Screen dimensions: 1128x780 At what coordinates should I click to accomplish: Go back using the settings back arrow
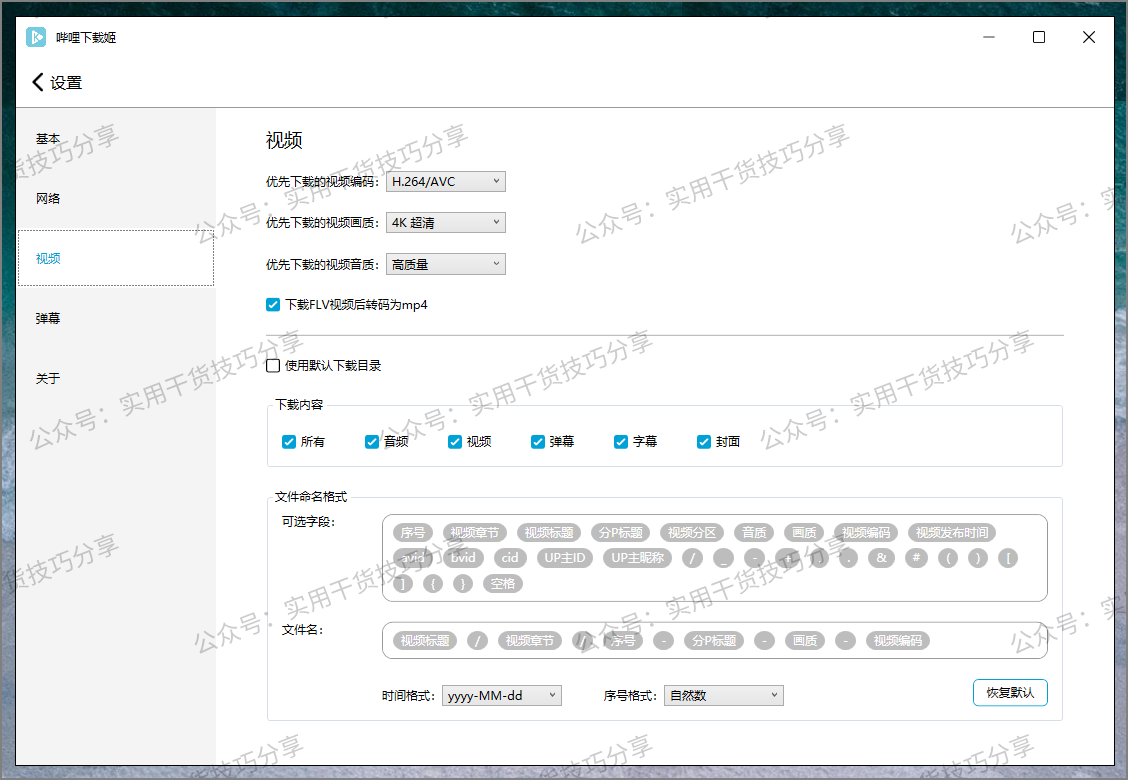click(x=38, y=82)
